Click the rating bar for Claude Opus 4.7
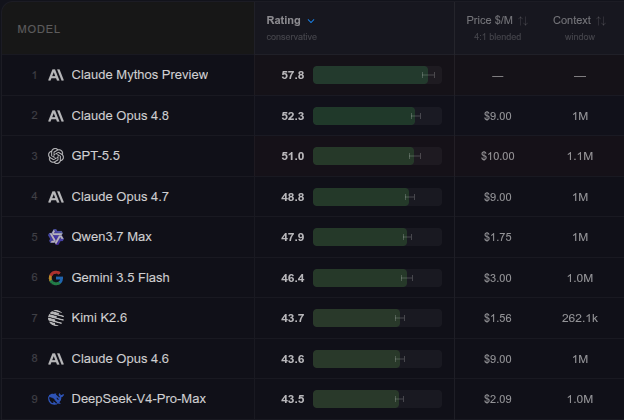 [x=377, y=197]
